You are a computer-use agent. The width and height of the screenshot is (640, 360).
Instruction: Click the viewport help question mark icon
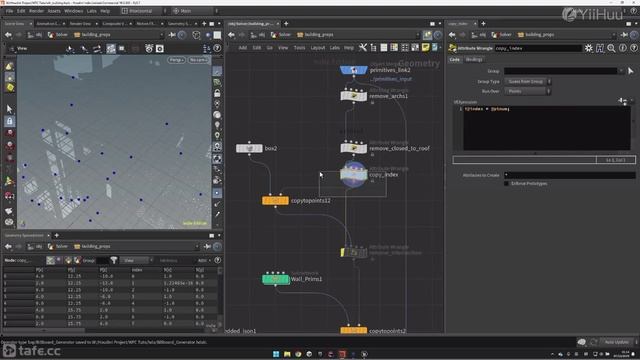[x=218, y=49]
